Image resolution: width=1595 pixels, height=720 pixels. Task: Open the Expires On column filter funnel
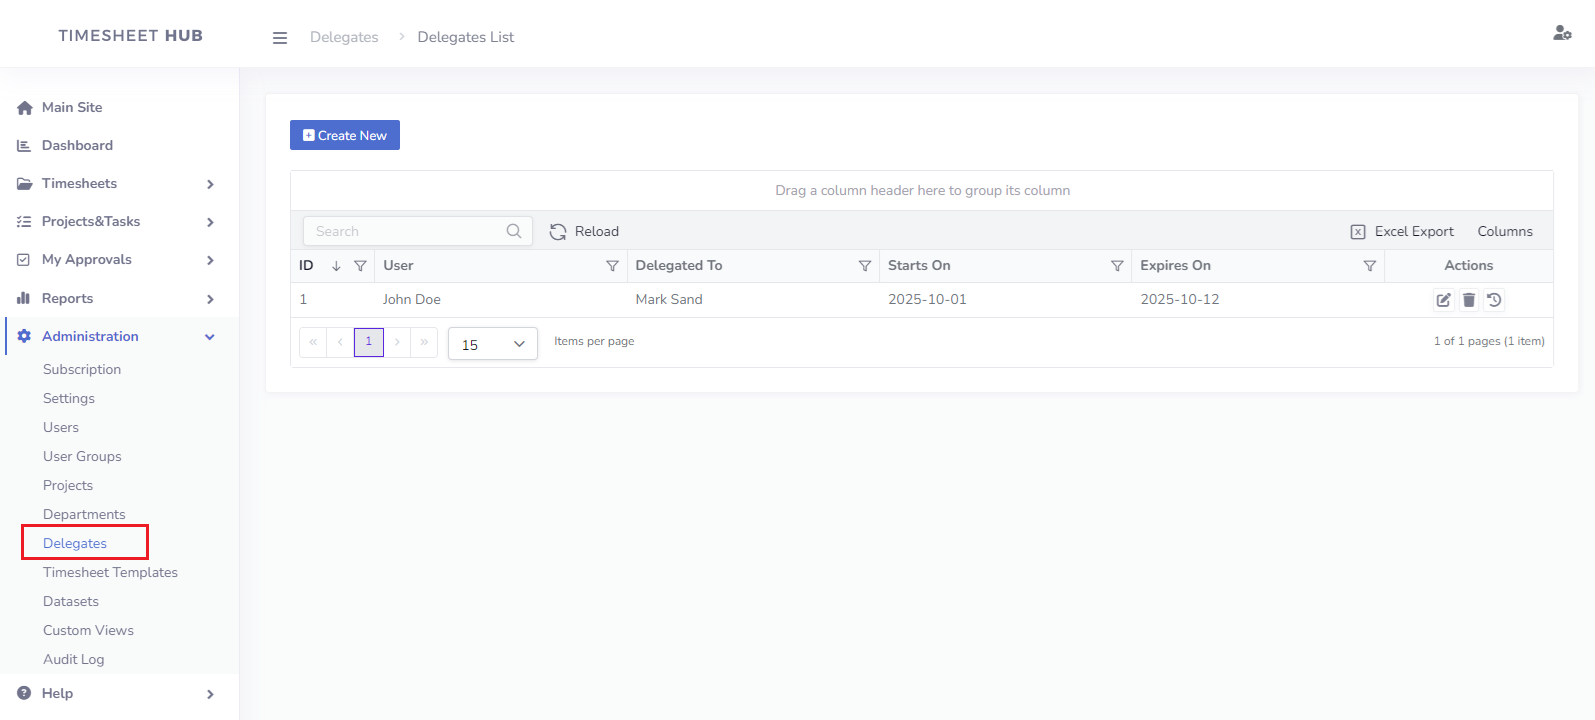1370,266
